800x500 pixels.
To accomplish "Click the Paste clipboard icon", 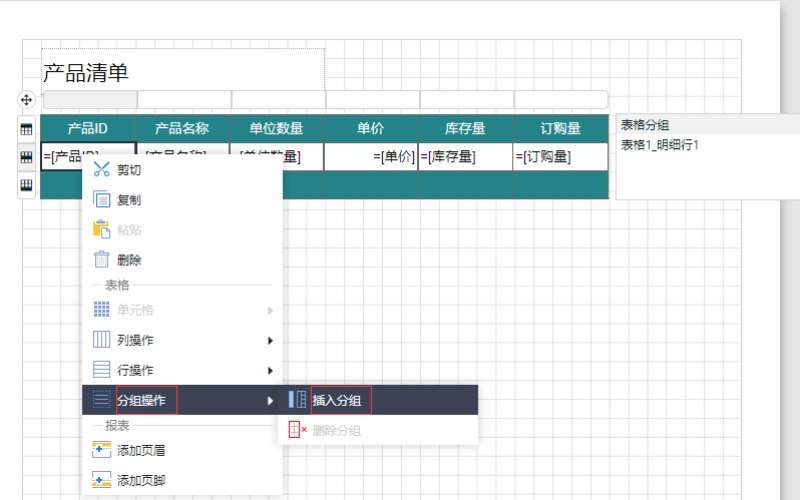I will tap(102, 230).
